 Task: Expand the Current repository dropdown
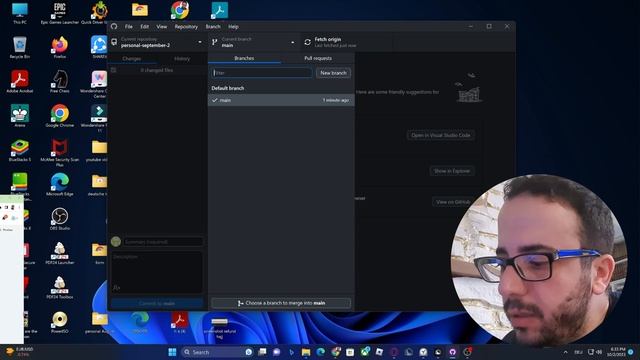(x=158, y=42)
